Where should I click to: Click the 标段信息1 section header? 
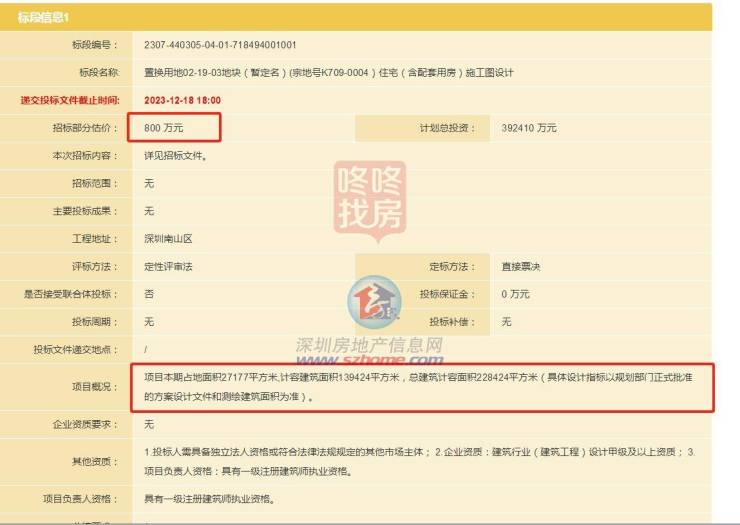point(51,19)
